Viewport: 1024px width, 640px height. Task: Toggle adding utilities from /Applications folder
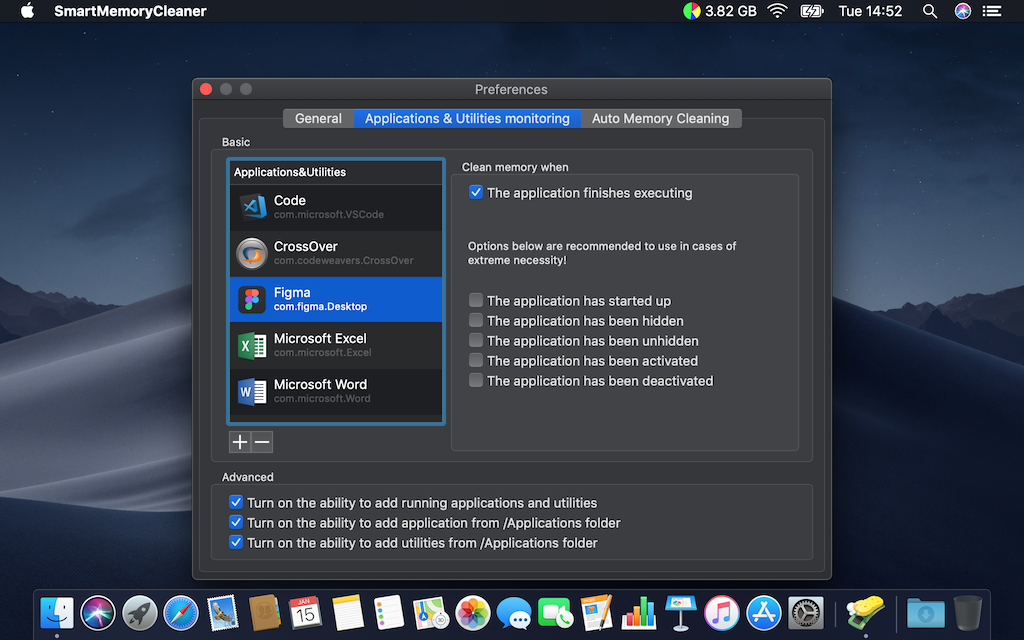[x=236, y=542]
